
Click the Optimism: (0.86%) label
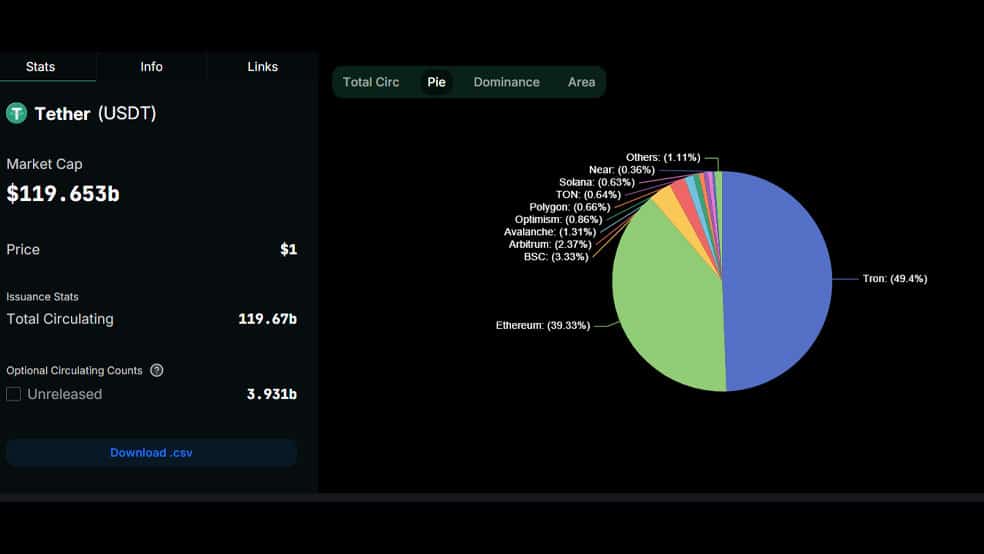(558, 219)
